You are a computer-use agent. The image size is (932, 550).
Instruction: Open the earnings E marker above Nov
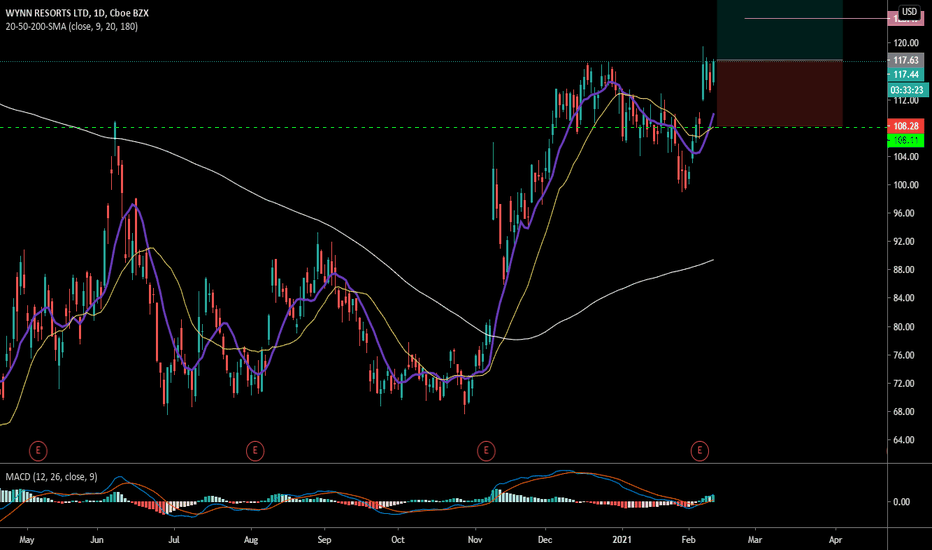coord(486,451)
